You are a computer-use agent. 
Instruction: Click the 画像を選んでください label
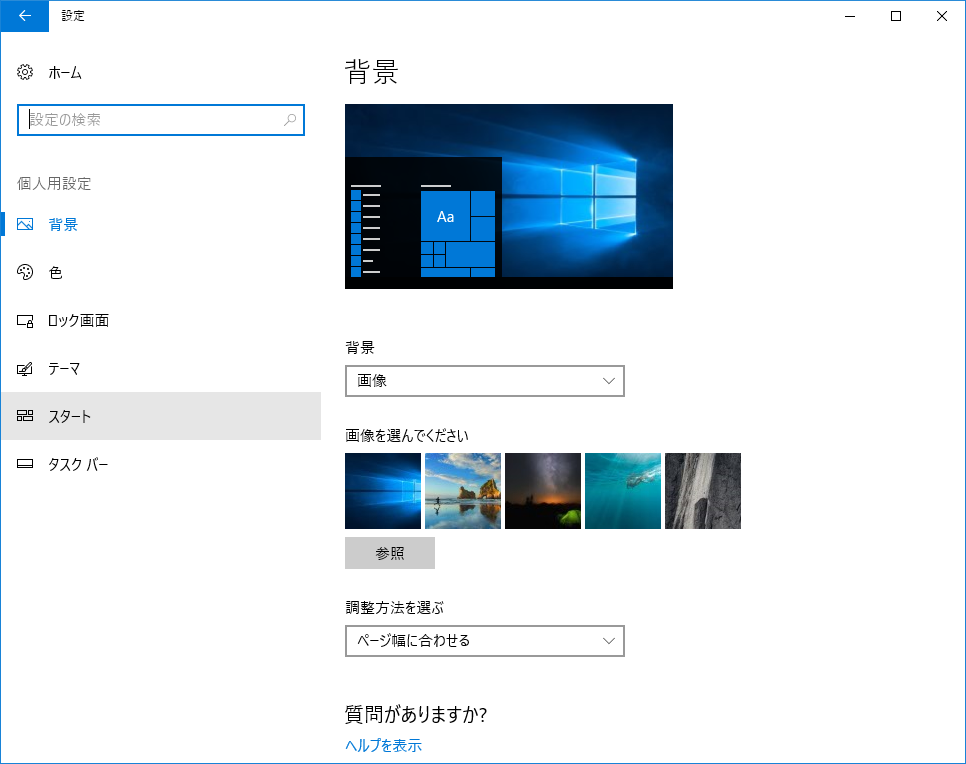[407, 436]
